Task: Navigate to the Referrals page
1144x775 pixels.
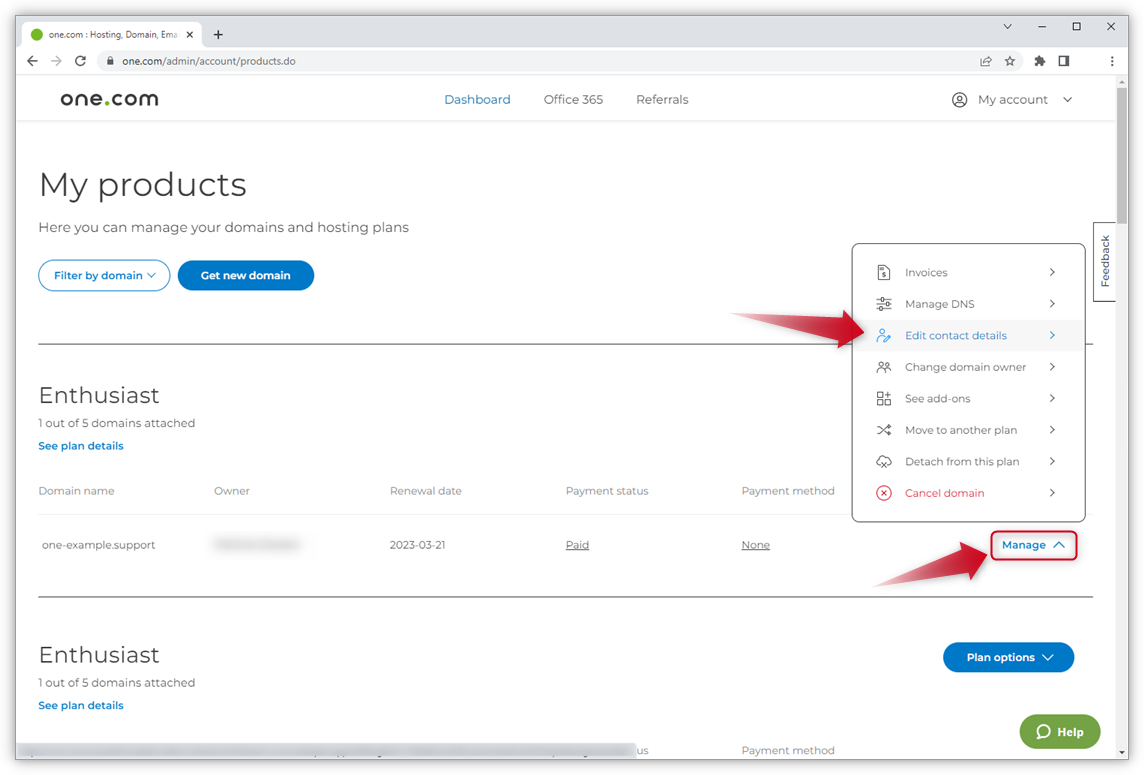Action: click(x=662, y=99)
